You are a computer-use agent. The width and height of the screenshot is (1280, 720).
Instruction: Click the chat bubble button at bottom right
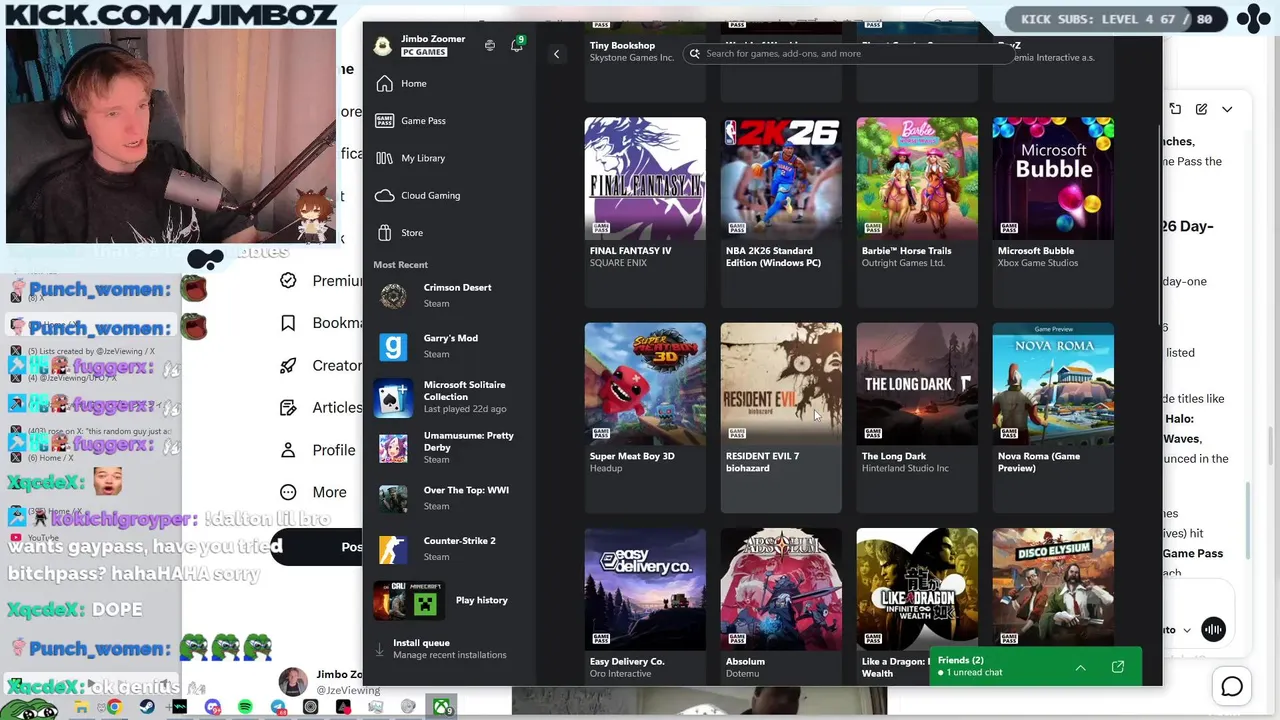[1232, 687]
